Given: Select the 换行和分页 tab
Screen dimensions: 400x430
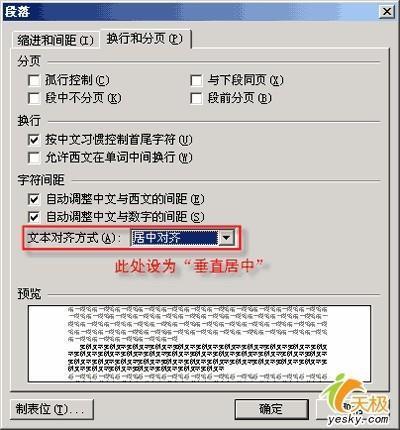Looking at the screenshot, I should click(x=144, y=39).
